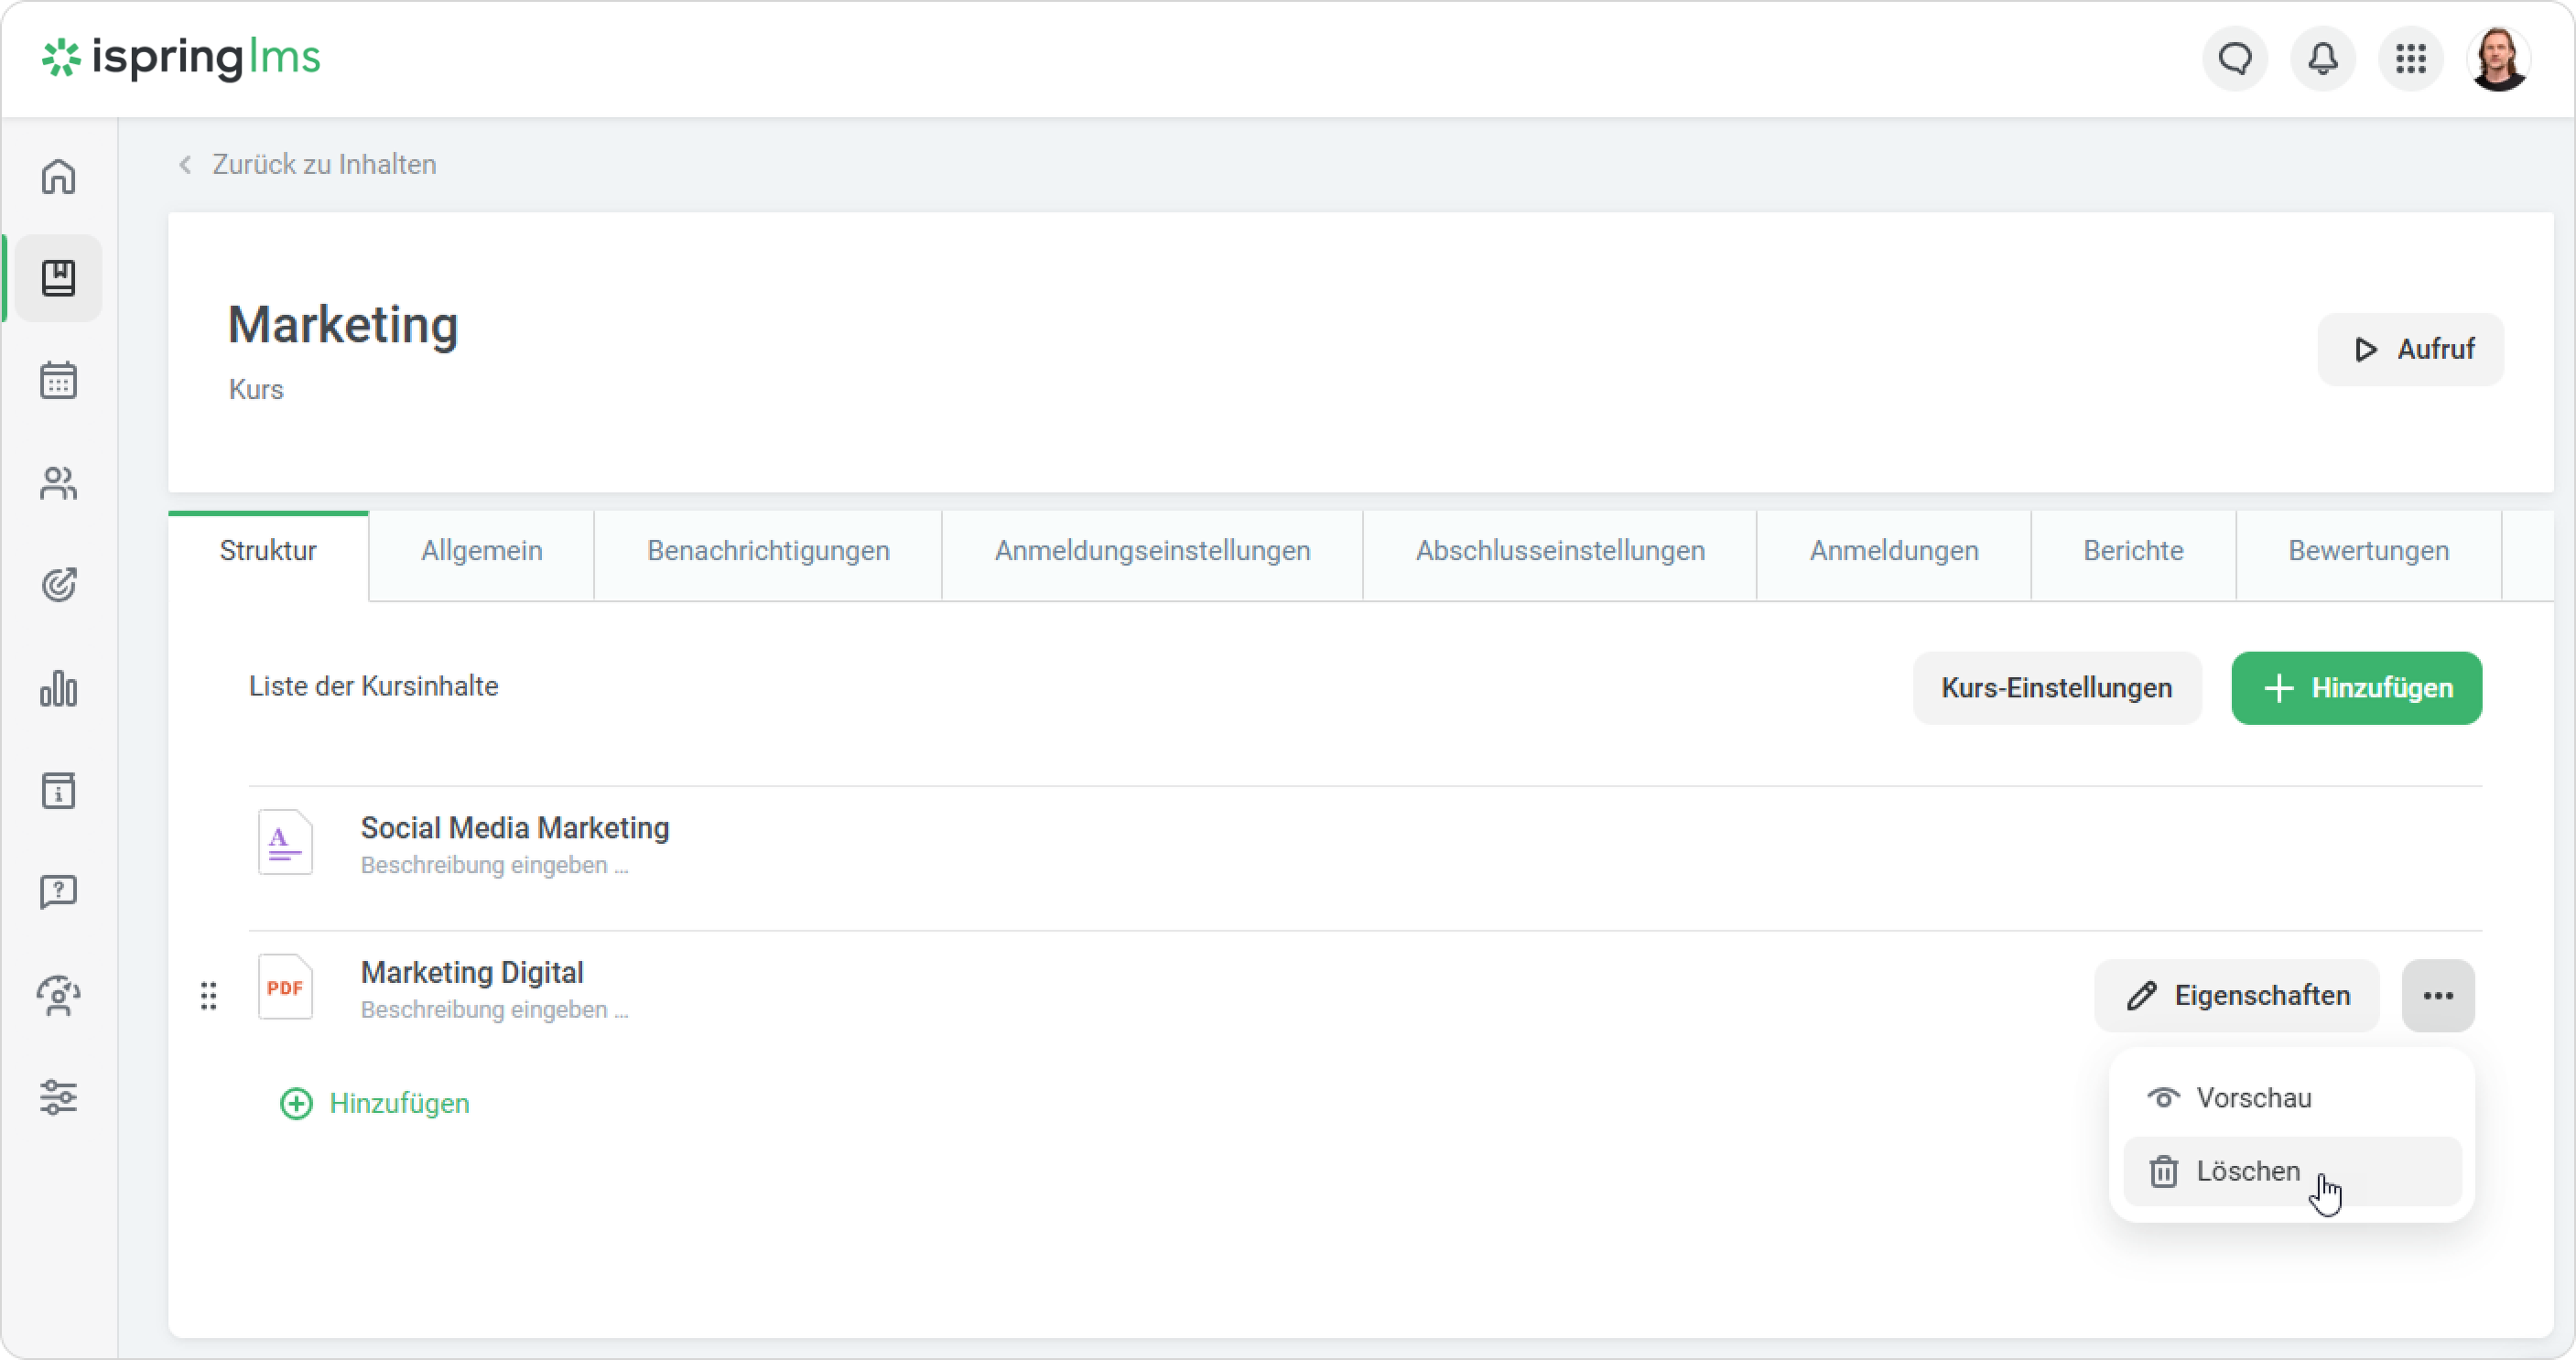Open the calendar icon in sidebar
This screenshot has height=1360, width=2576.
(58, 381)
